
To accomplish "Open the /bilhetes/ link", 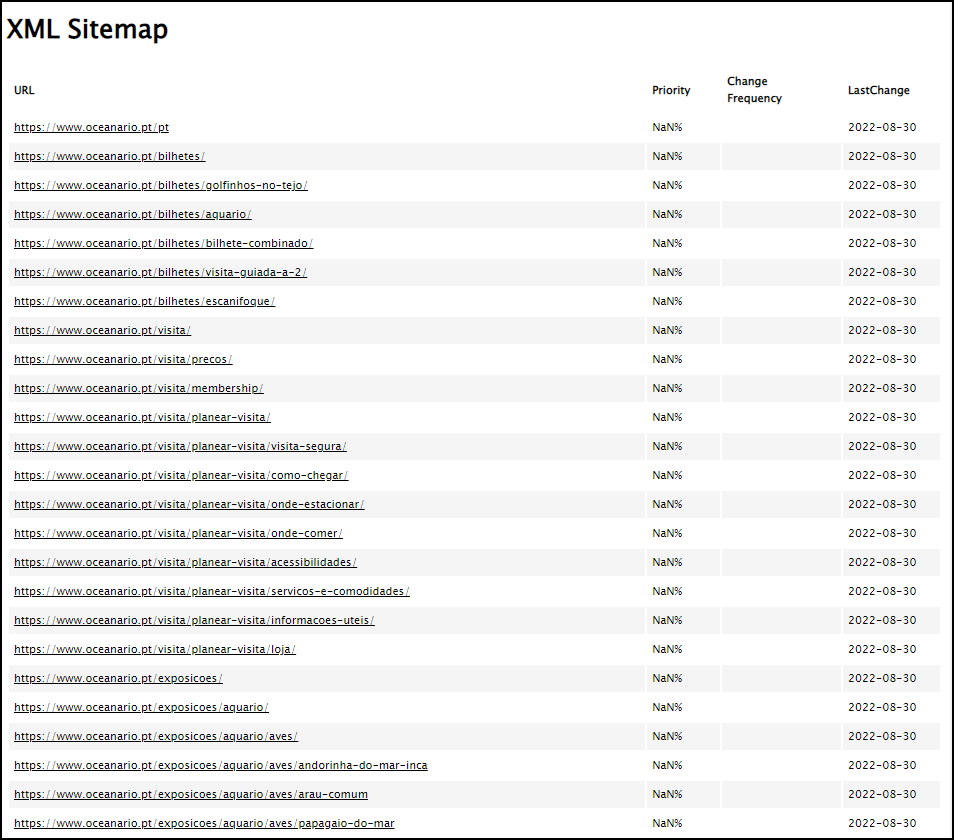I will click(110, 156).
